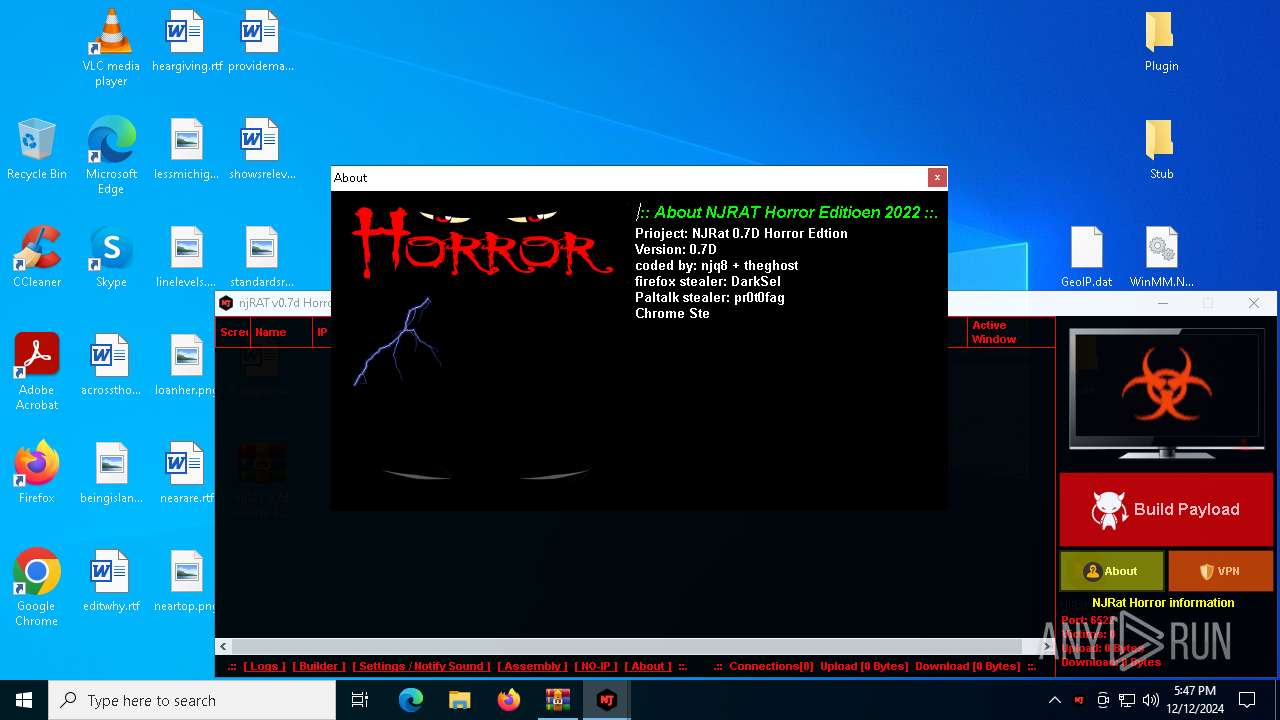Open the Plugin folder on desktop
Screen dimensions: 1280x720
[1161, 41]
